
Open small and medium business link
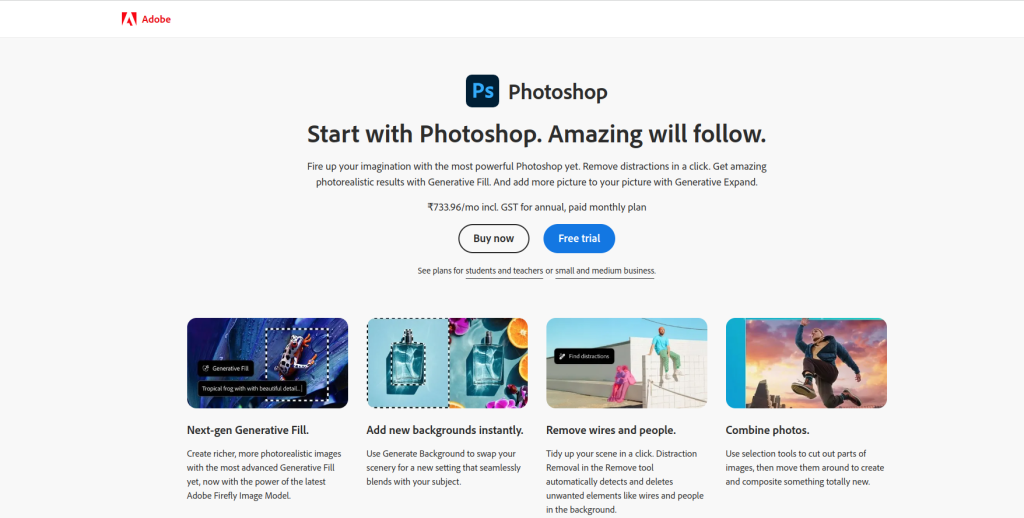point(605,270)
